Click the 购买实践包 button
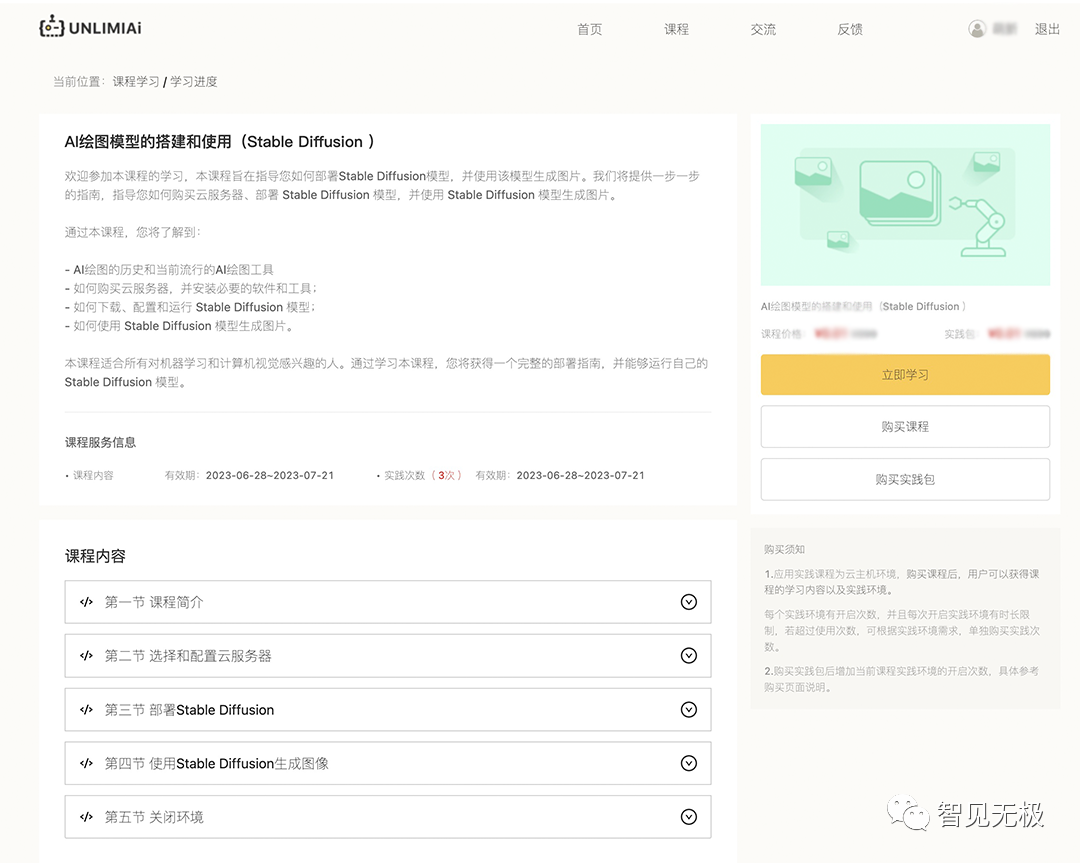 pos(905,480)
